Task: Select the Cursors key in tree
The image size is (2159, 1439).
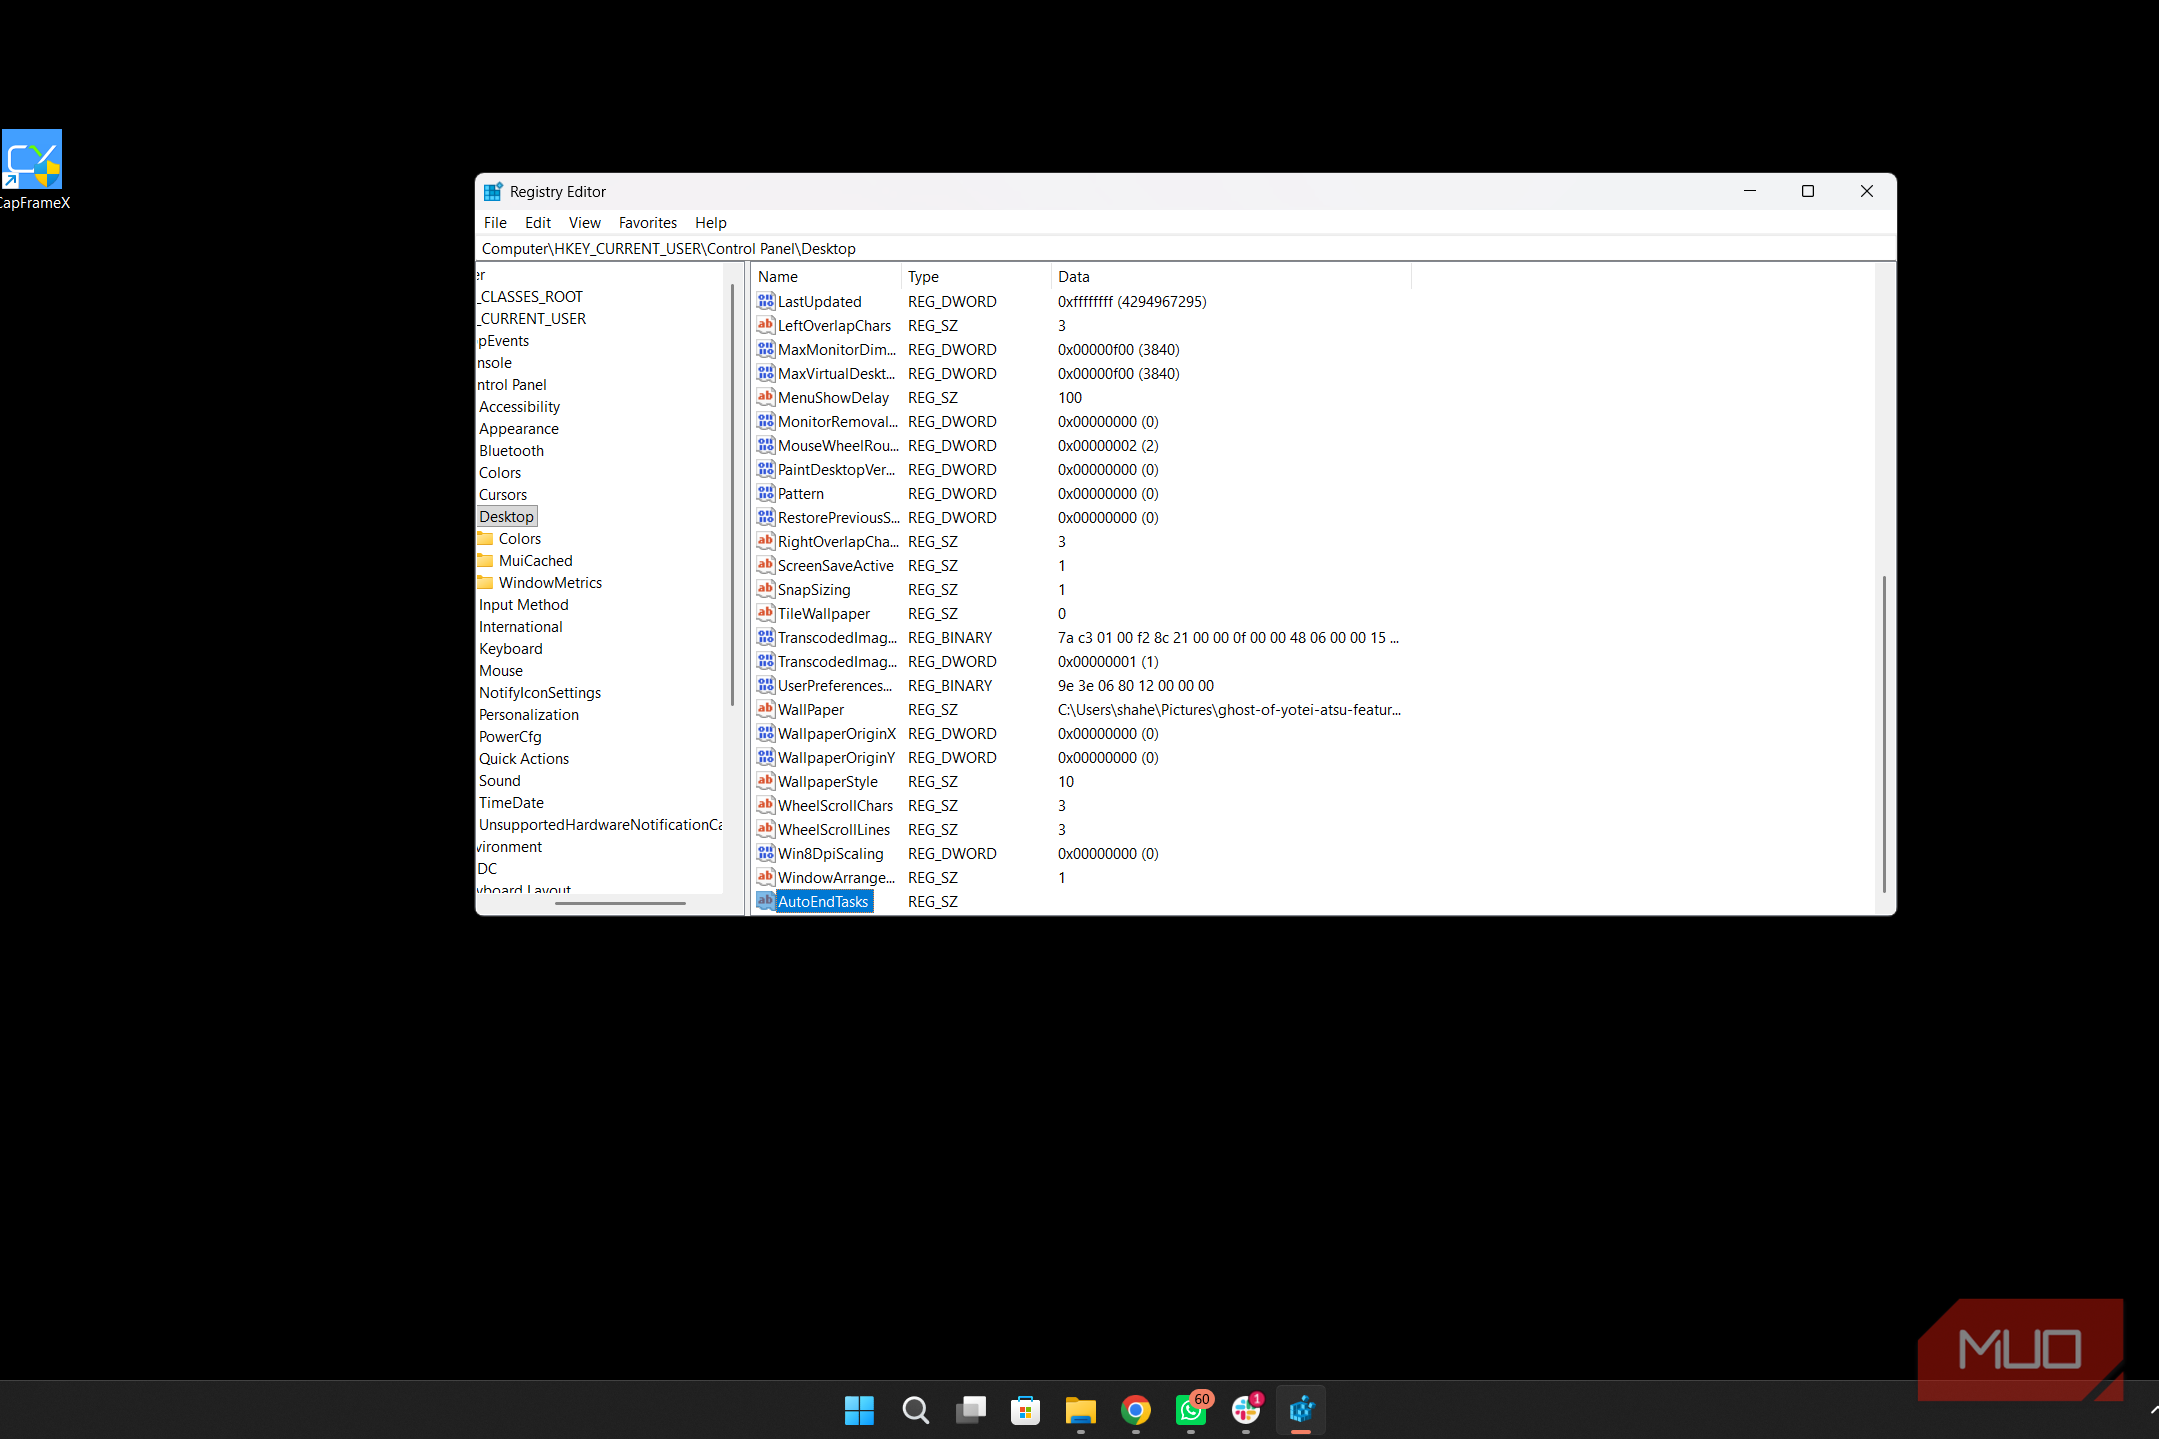Action: (502, 495)
